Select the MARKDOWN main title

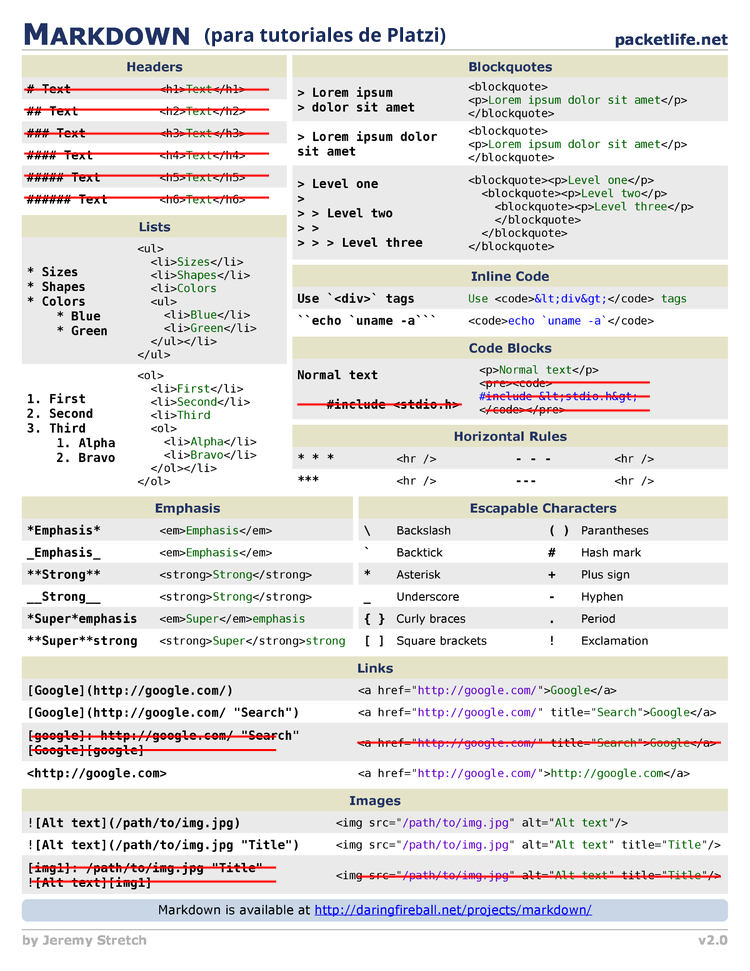pyautogui.click(x=107, y=35)
